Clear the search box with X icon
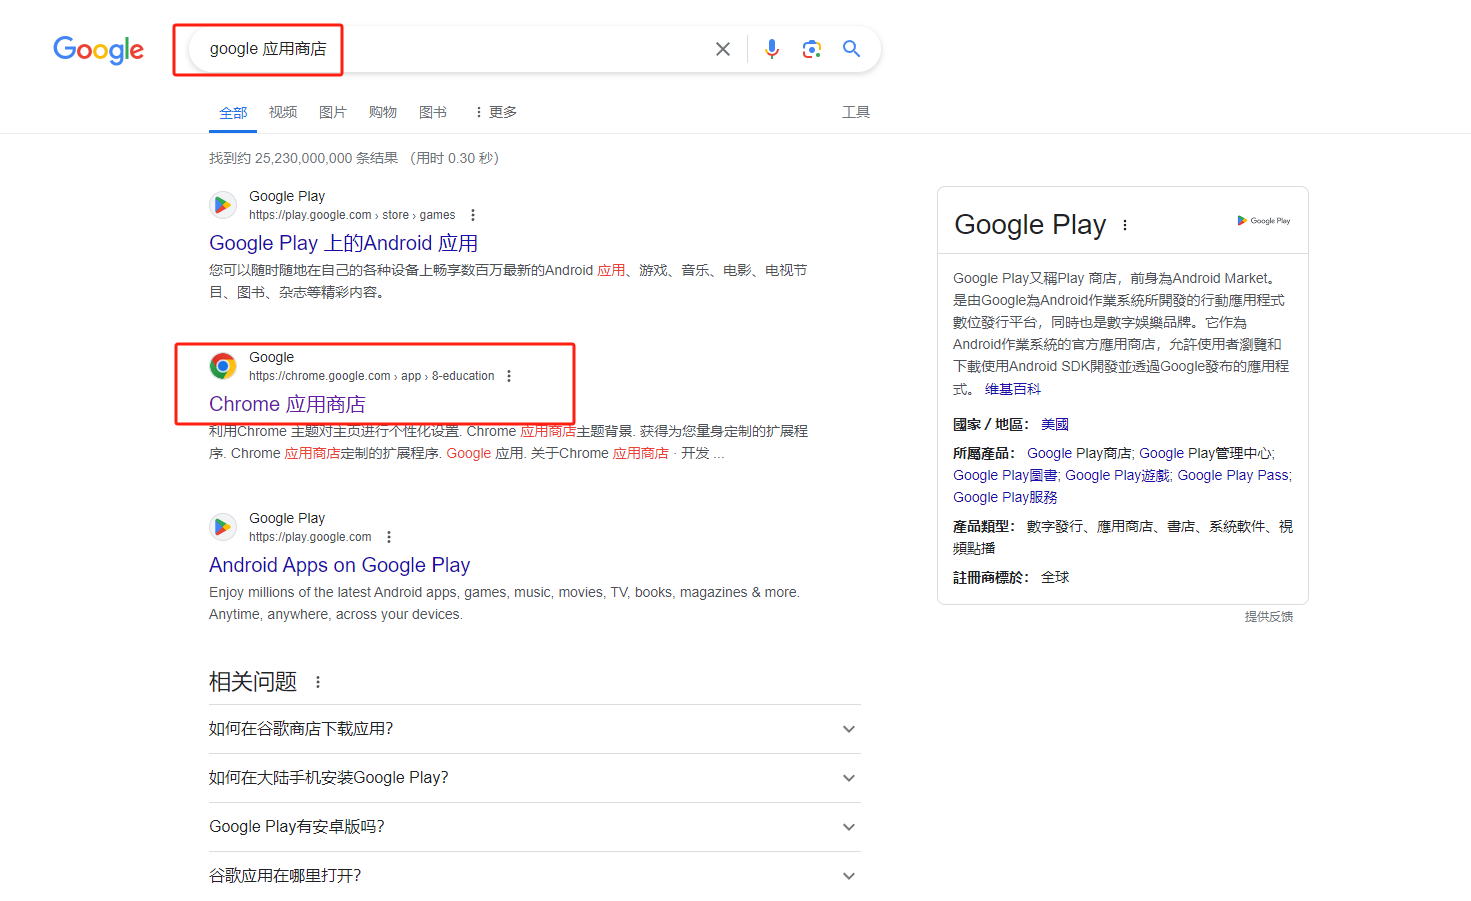This screenshot has width=1471, height=901. click(x=723, y=49)
